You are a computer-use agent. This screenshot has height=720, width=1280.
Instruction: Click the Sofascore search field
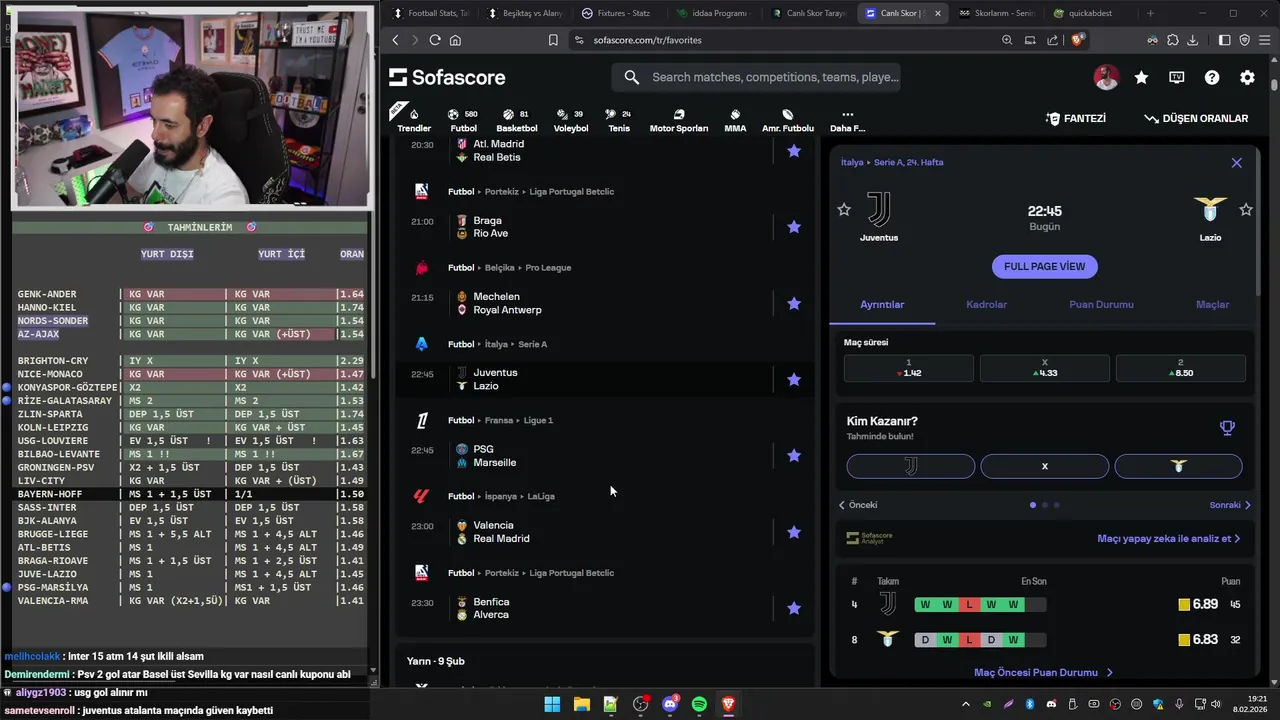coord(757,77)
